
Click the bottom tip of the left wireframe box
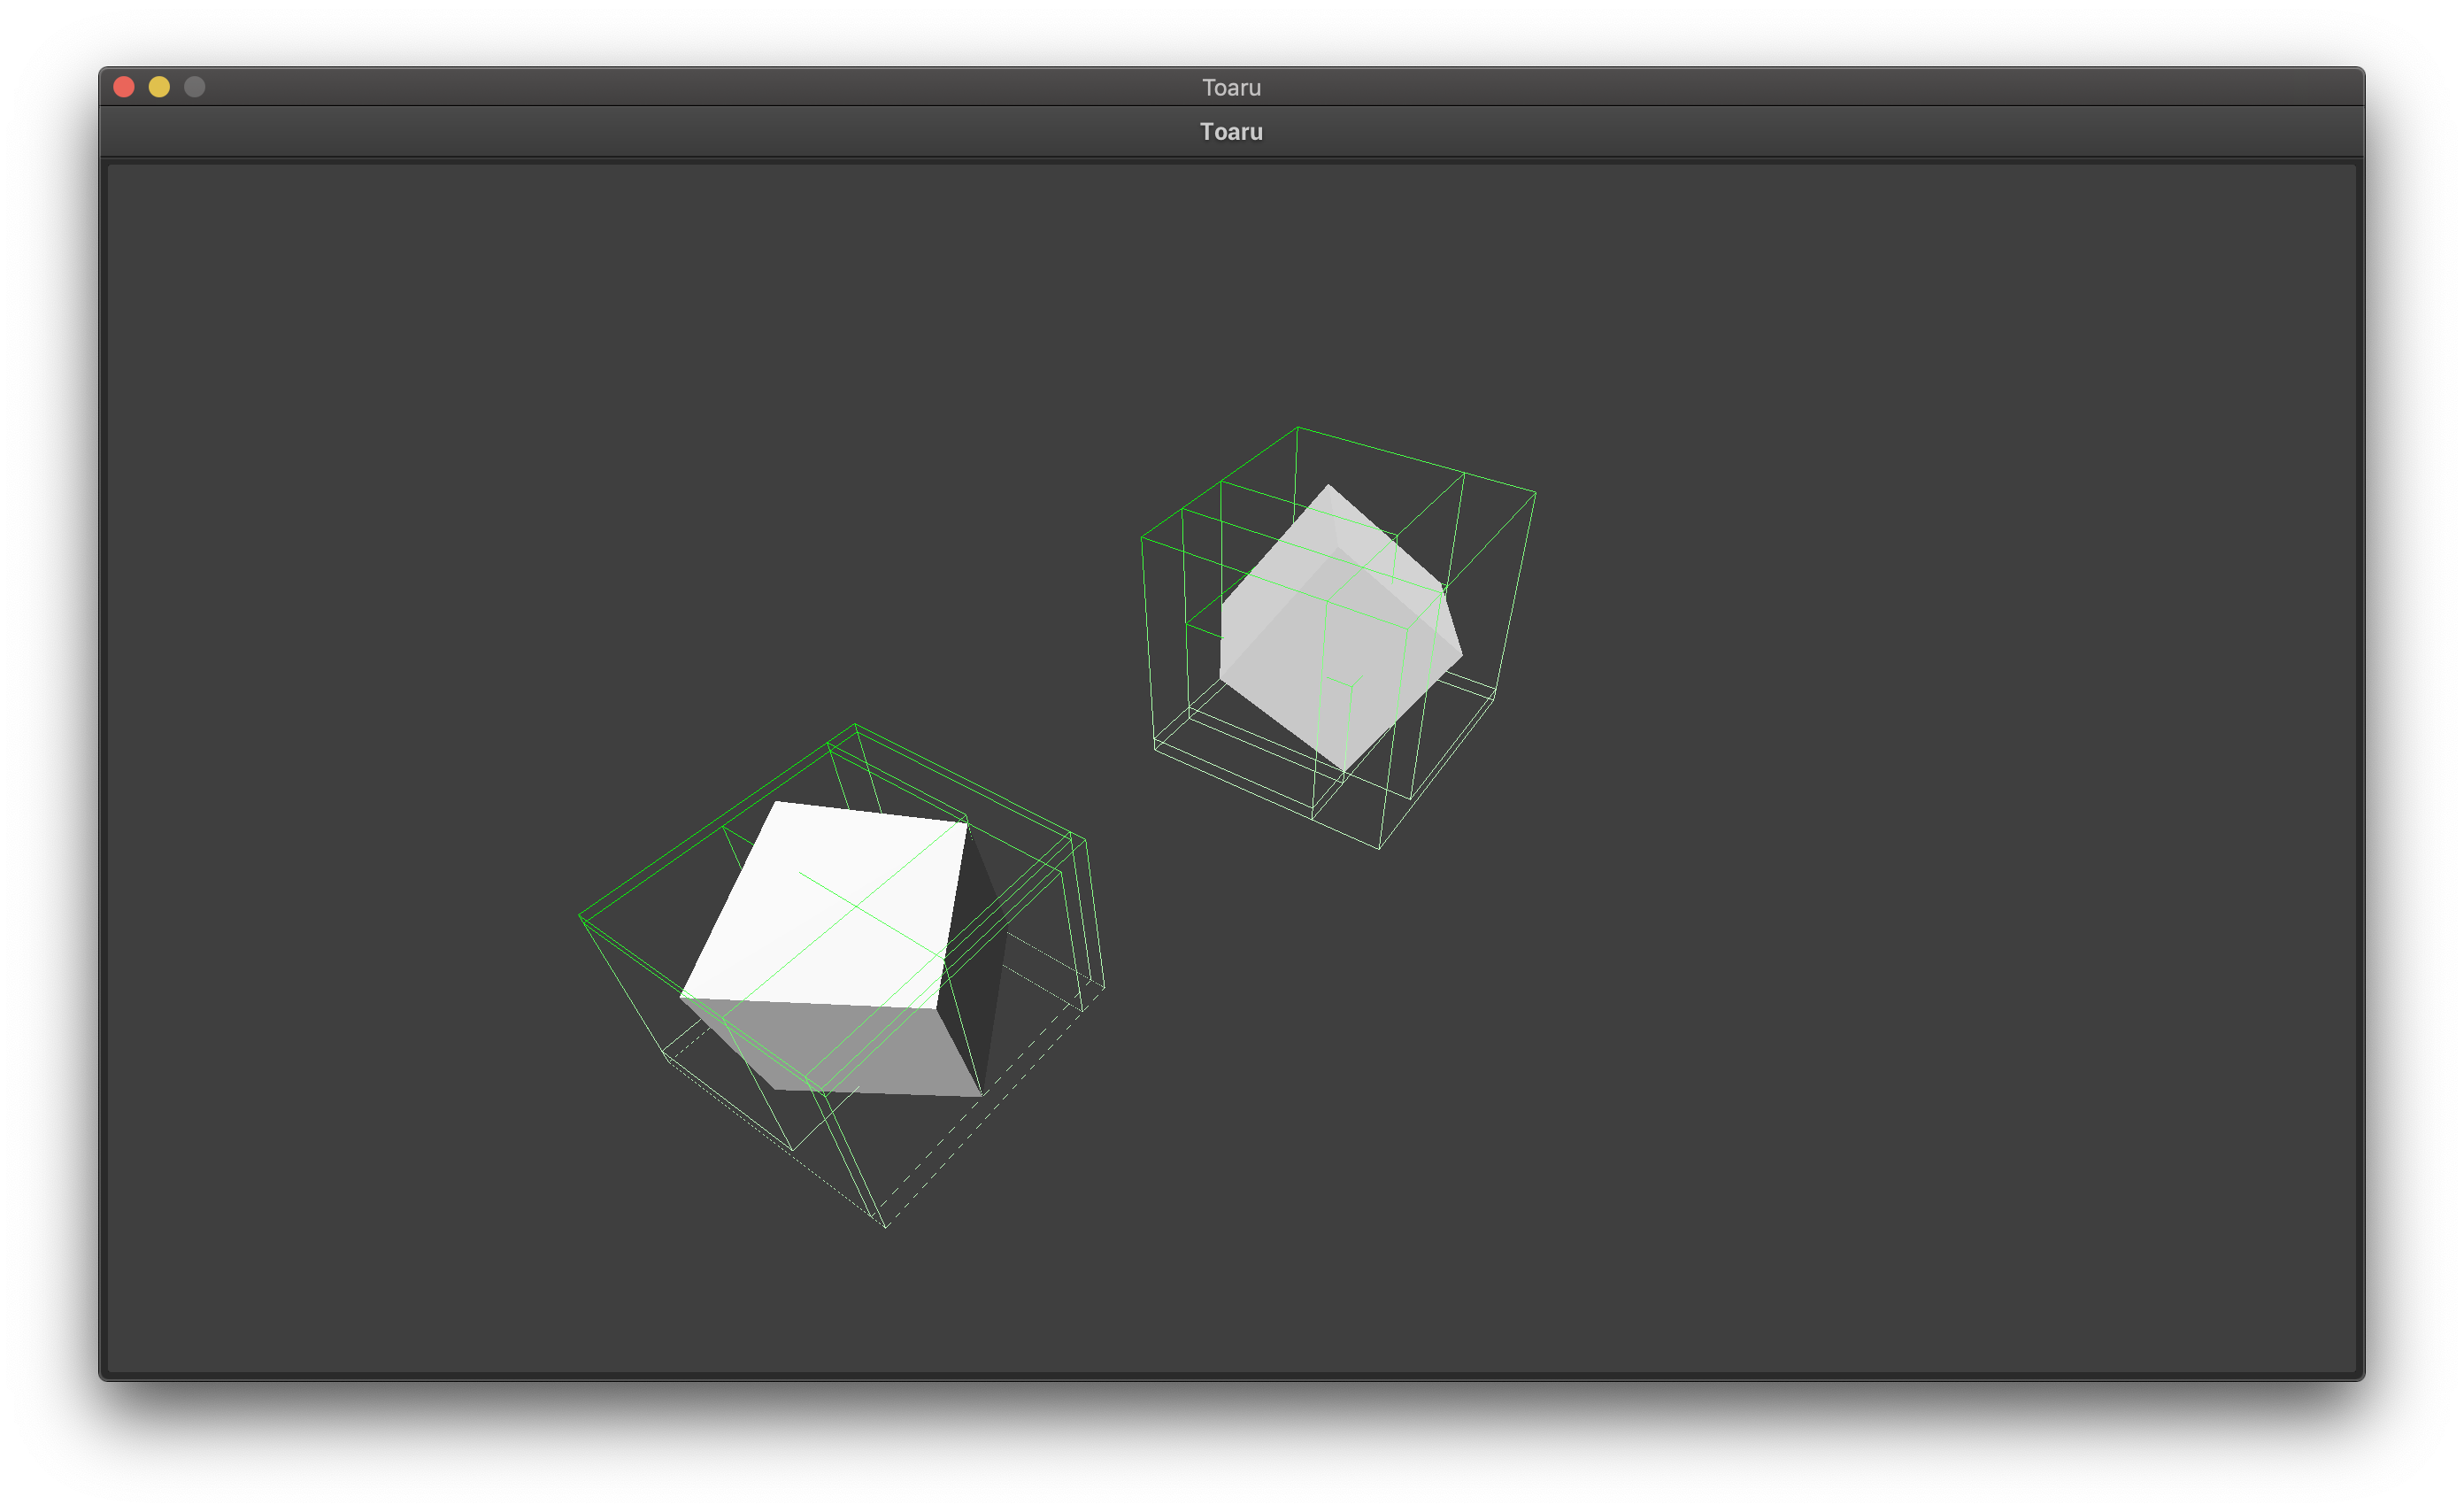tap(886, 1227)
